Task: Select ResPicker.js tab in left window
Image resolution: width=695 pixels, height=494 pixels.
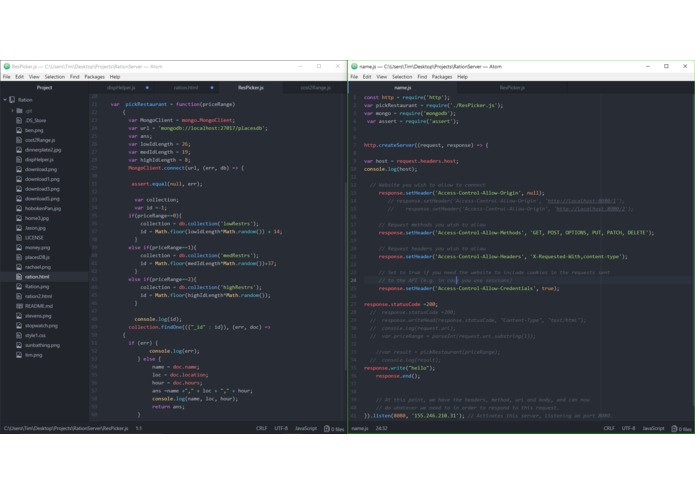Action: coord(250,88)
